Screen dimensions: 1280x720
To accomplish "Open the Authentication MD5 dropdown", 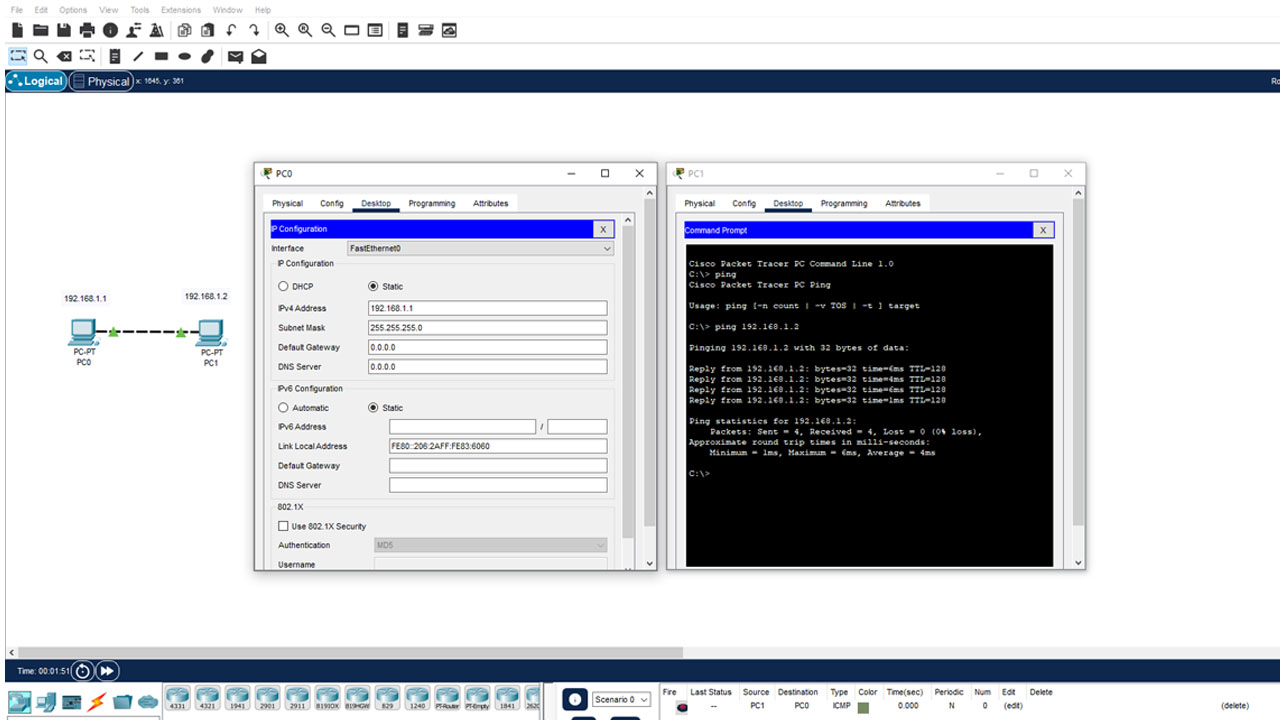I will 490,545.
